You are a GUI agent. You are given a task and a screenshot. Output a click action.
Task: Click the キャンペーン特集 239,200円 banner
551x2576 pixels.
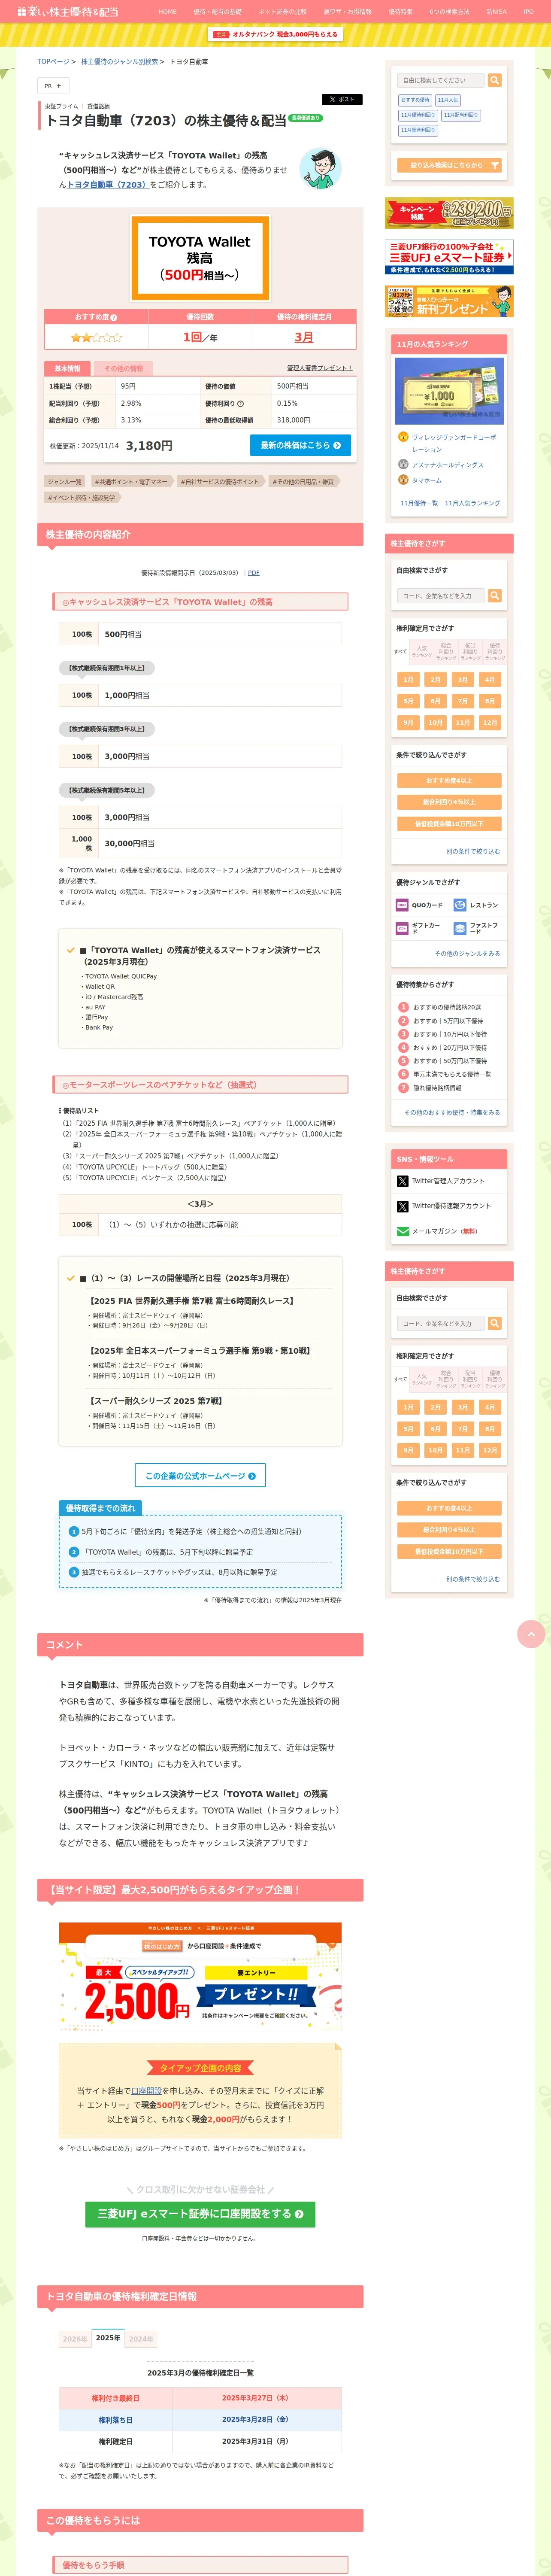click(x=449, y=213)
